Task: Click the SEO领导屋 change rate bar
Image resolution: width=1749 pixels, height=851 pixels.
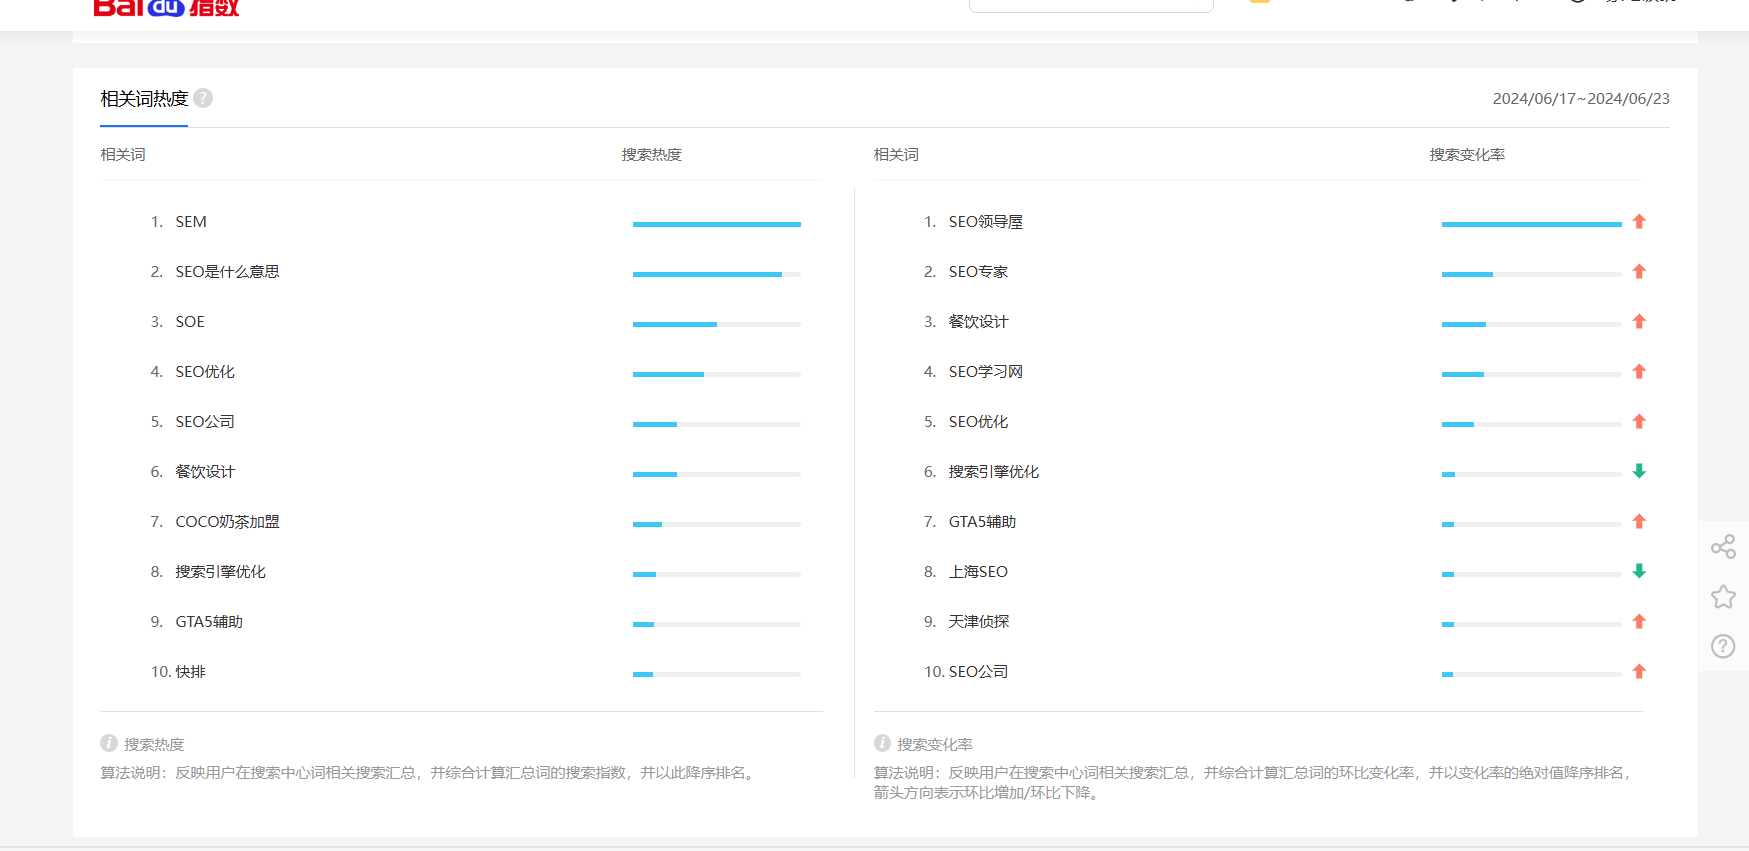Action: 1531,224
